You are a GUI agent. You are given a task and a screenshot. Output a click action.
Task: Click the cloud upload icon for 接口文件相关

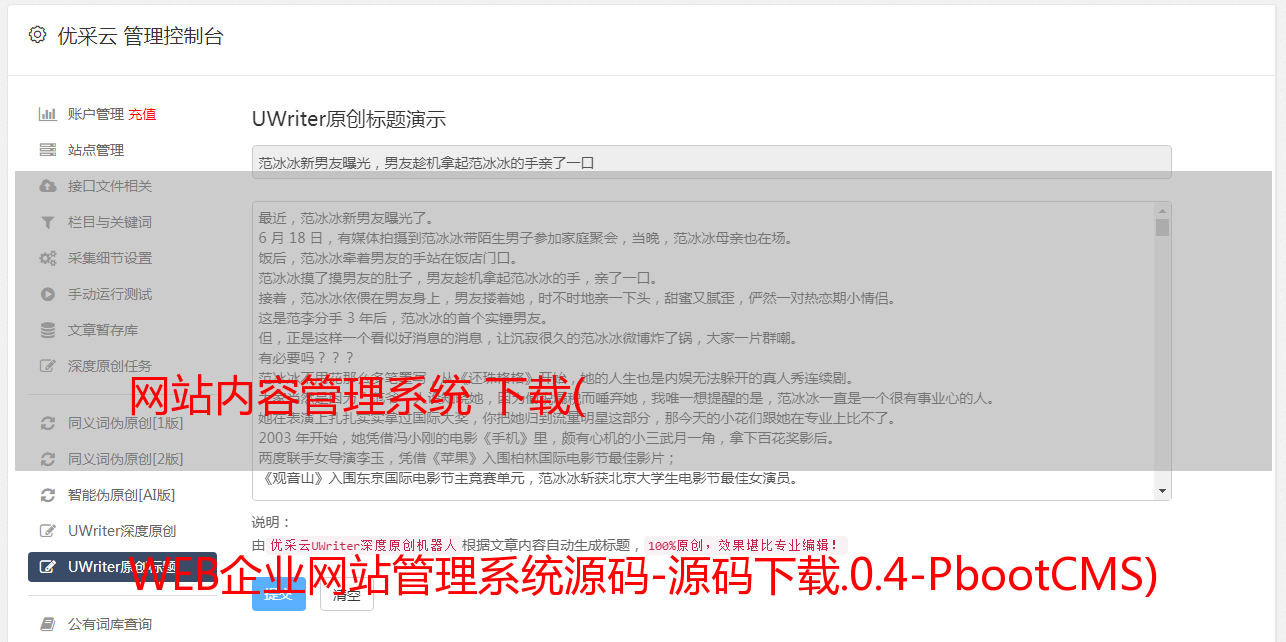pyautogui.click(x=47, y=186)
